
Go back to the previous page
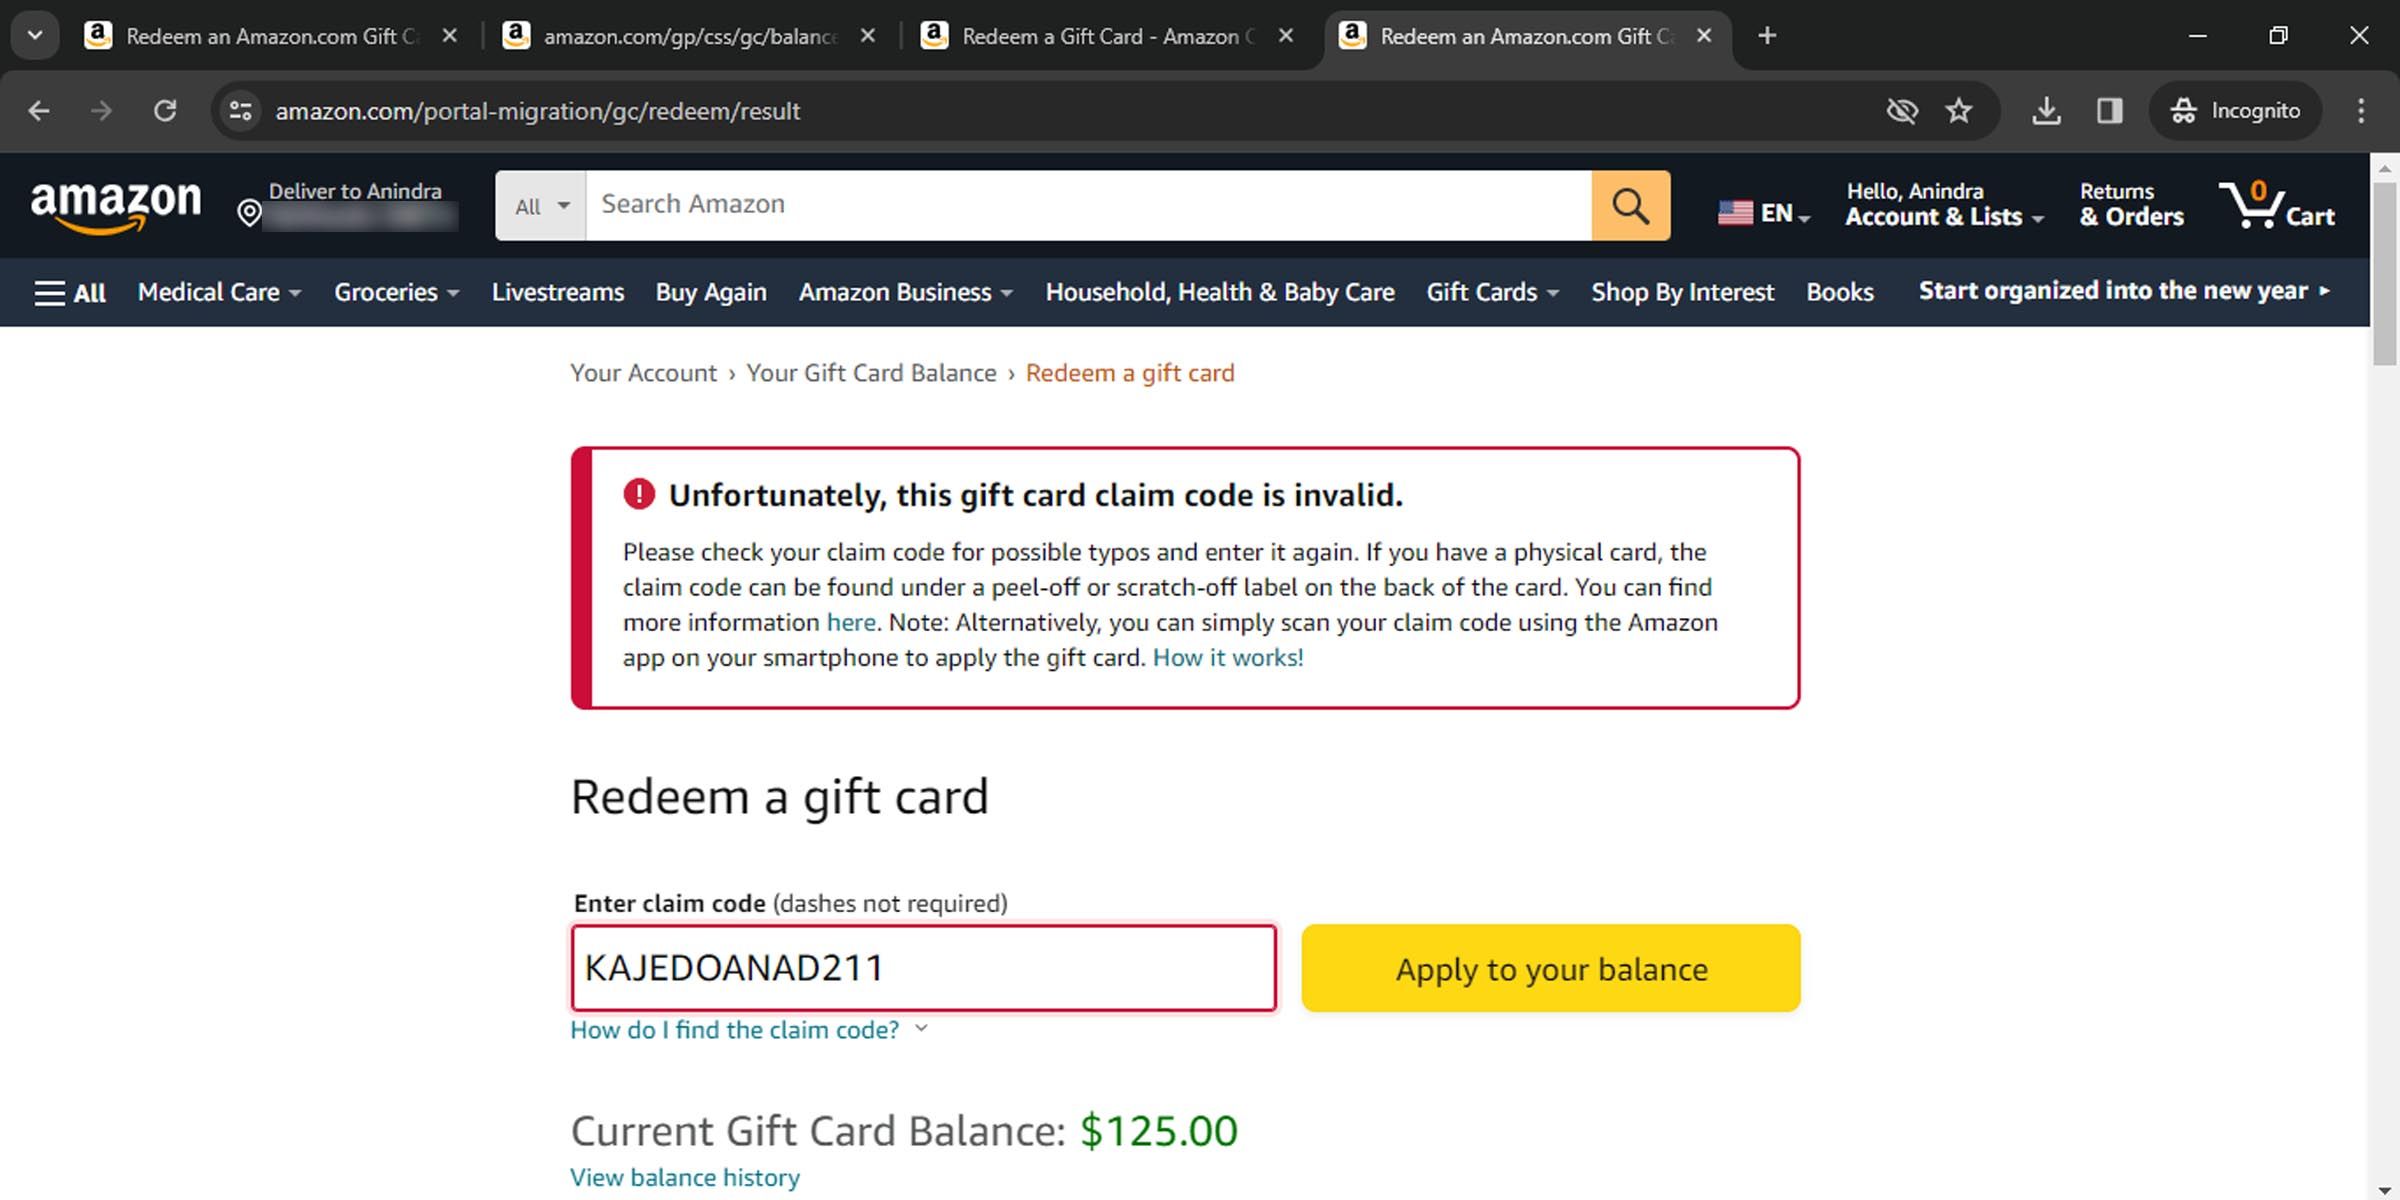[x=39, y=111]
